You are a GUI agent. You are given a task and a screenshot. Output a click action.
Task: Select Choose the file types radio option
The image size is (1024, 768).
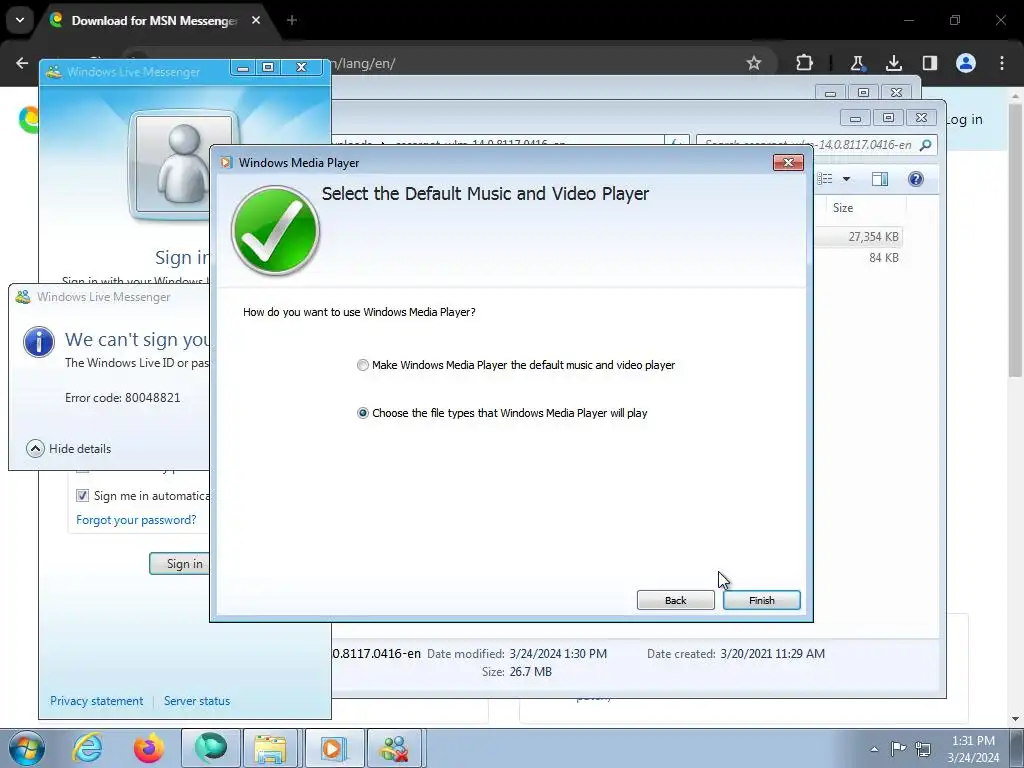362,413
